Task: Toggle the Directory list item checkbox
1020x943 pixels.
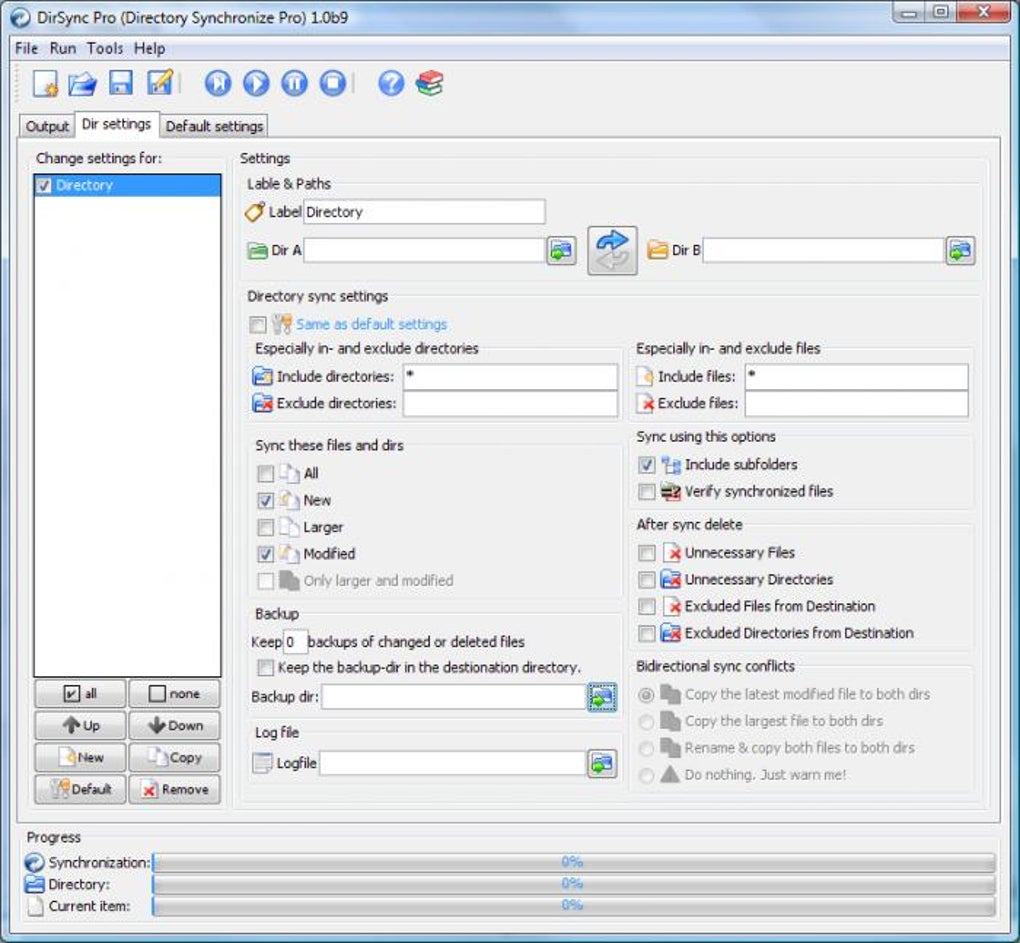Action: pyautogui.click(x=44, y=186)
